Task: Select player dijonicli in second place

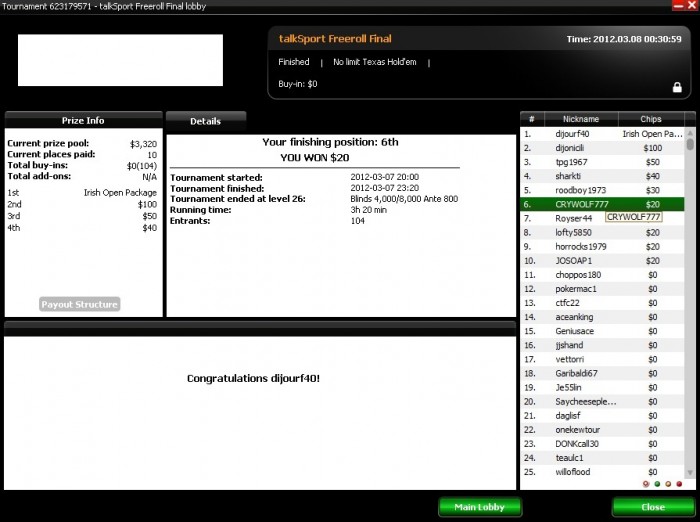Action: click(x=602, y=148)
